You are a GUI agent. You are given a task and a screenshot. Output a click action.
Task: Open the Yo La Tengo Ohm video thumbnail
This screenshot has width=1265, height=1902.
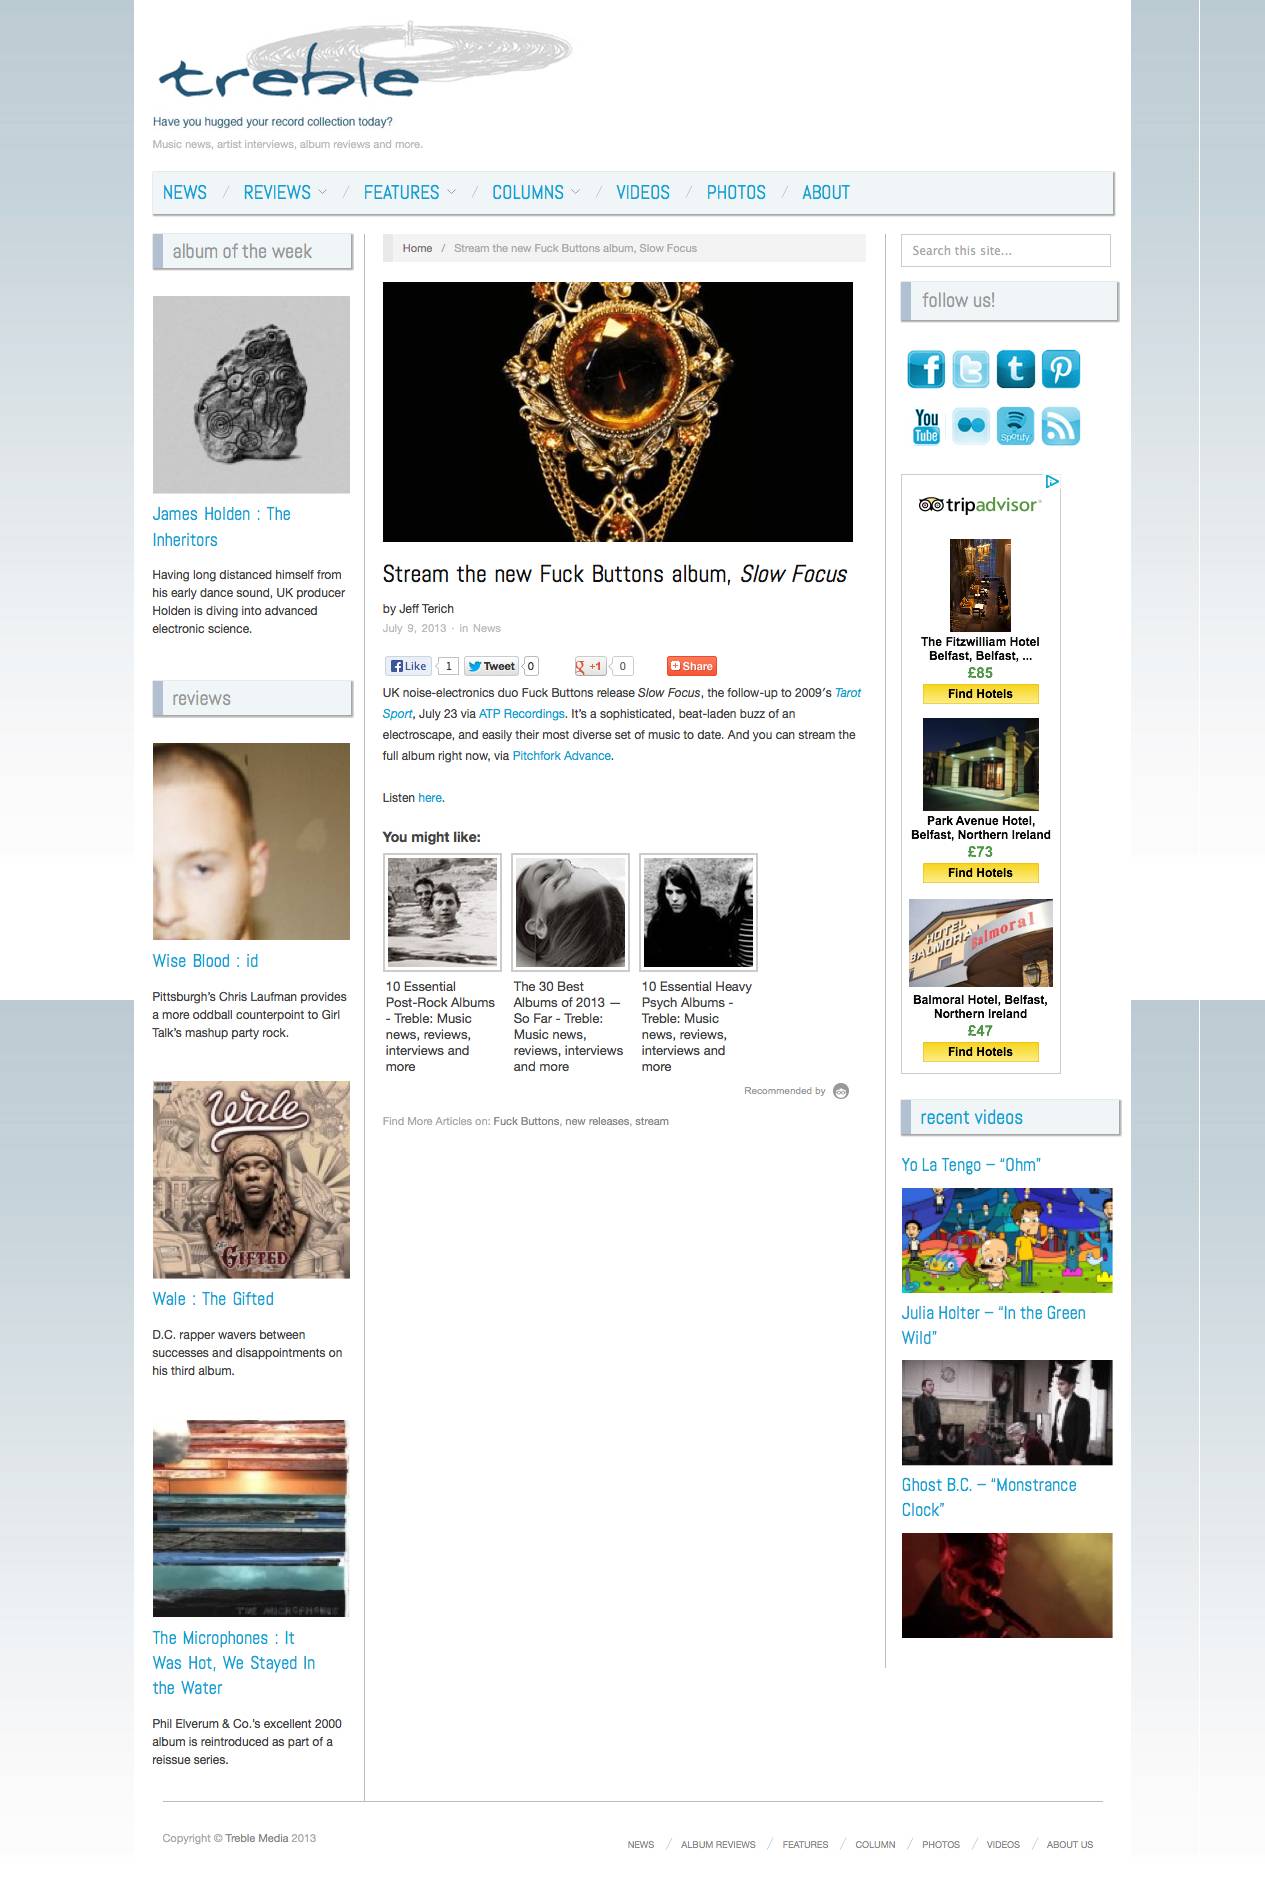click(1007, 1240)
